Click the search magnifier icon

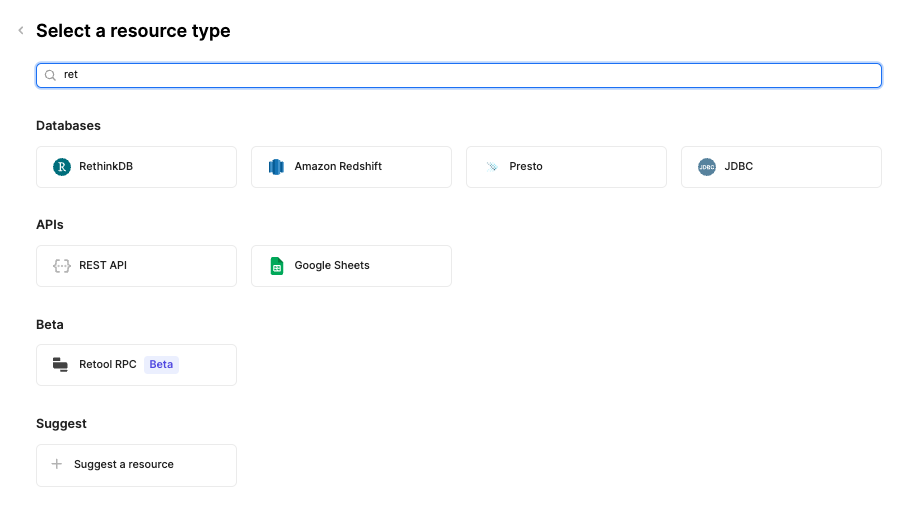[x=50, y=75]
